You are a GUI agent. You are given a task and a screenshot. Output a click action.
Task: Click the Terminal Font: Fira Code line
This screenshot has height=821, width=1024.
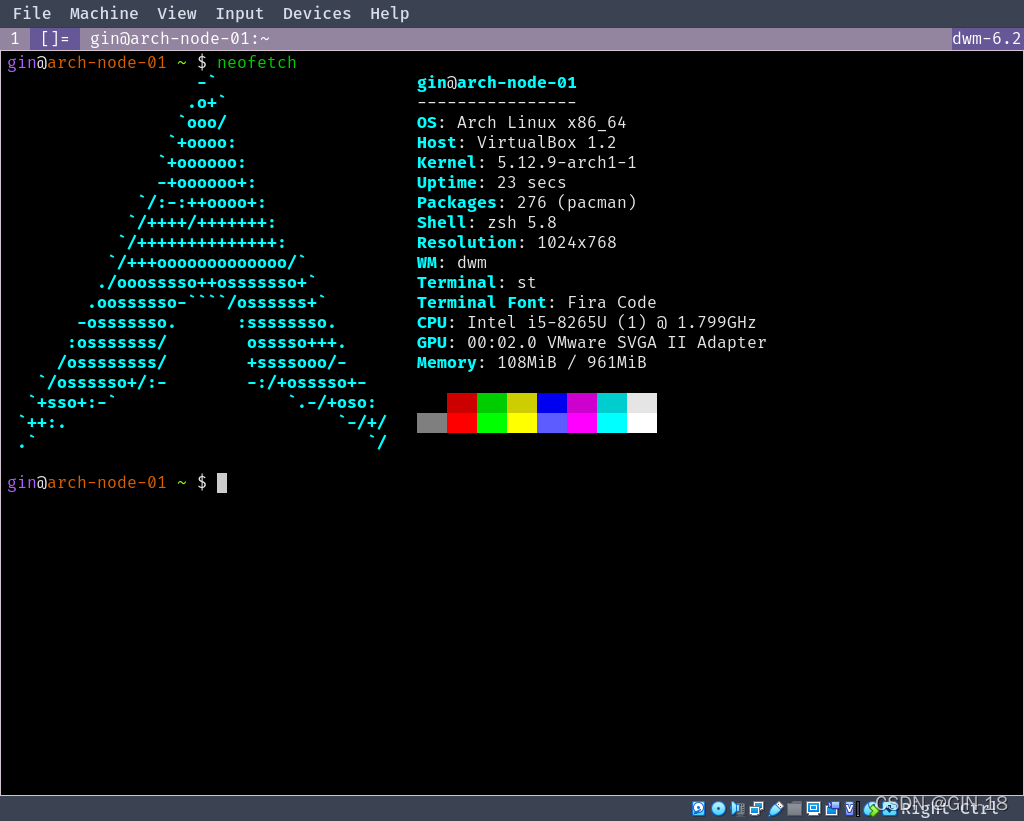tap(536, 302)
